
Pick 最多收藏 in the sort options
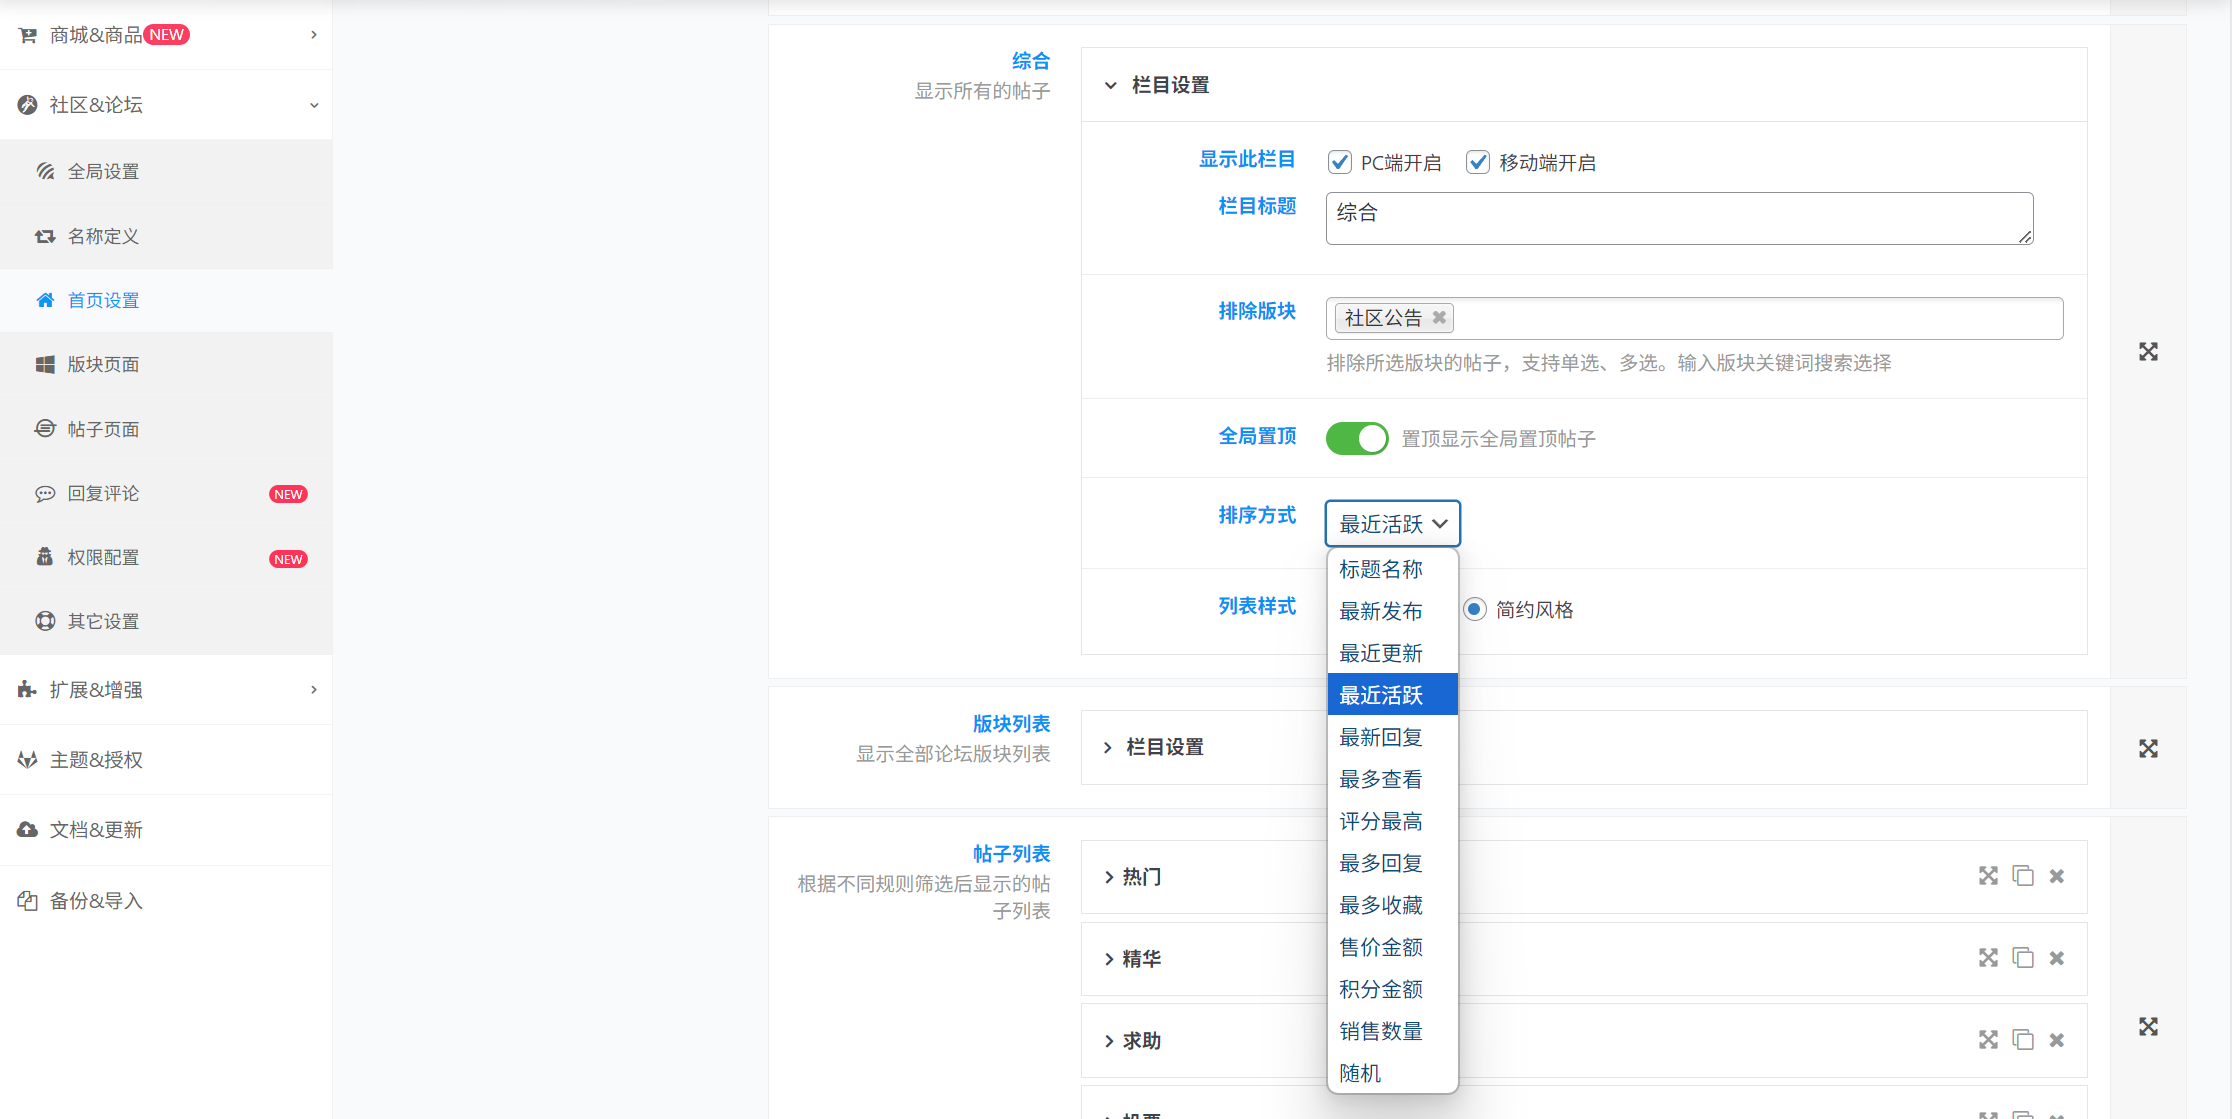[x=1381, y=905]
